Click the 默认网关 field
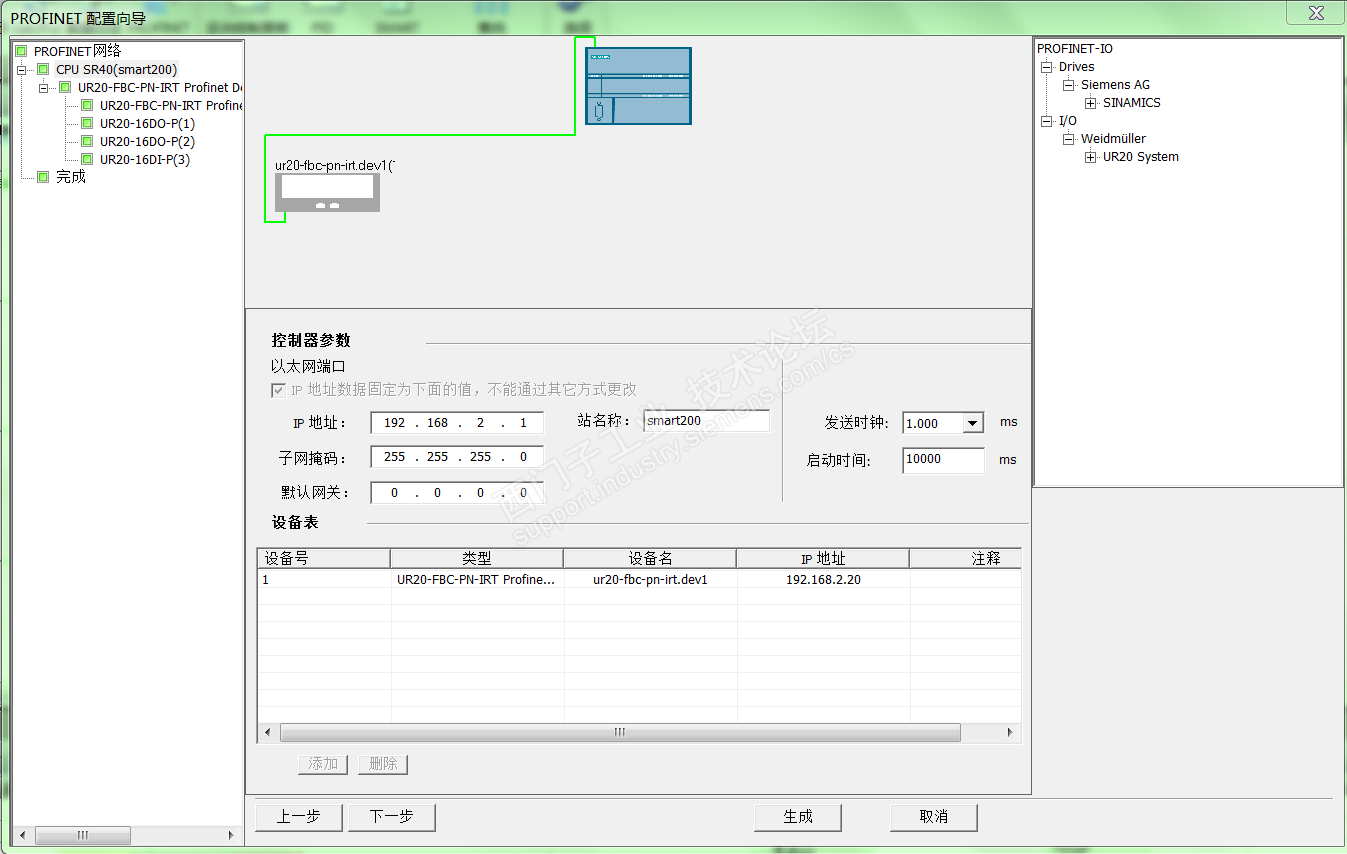The height and width of the screenshot is (854, 1347). pos(457,493)
